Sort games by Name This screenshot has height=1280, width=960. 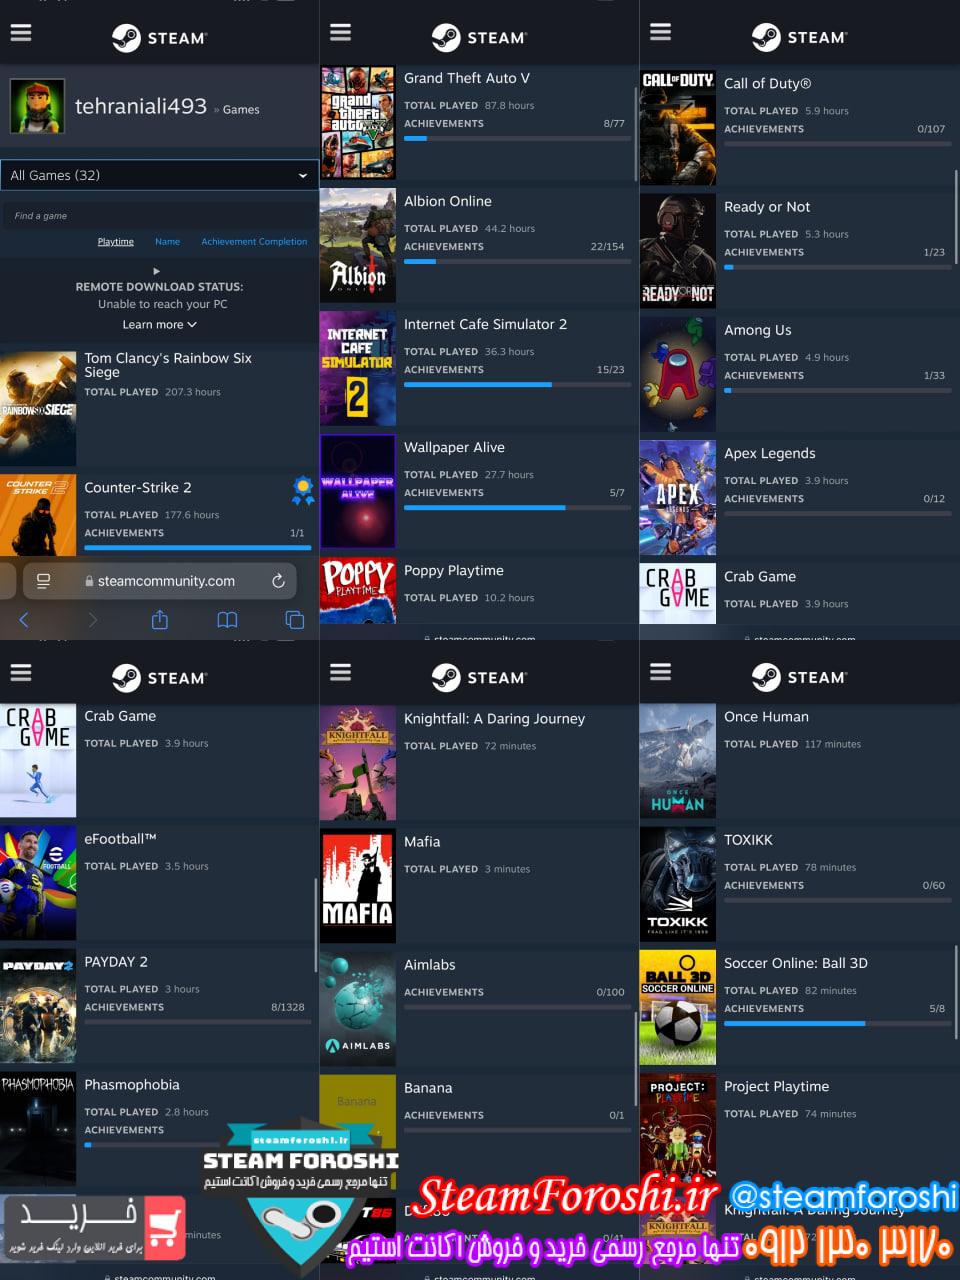click(167, 242)
